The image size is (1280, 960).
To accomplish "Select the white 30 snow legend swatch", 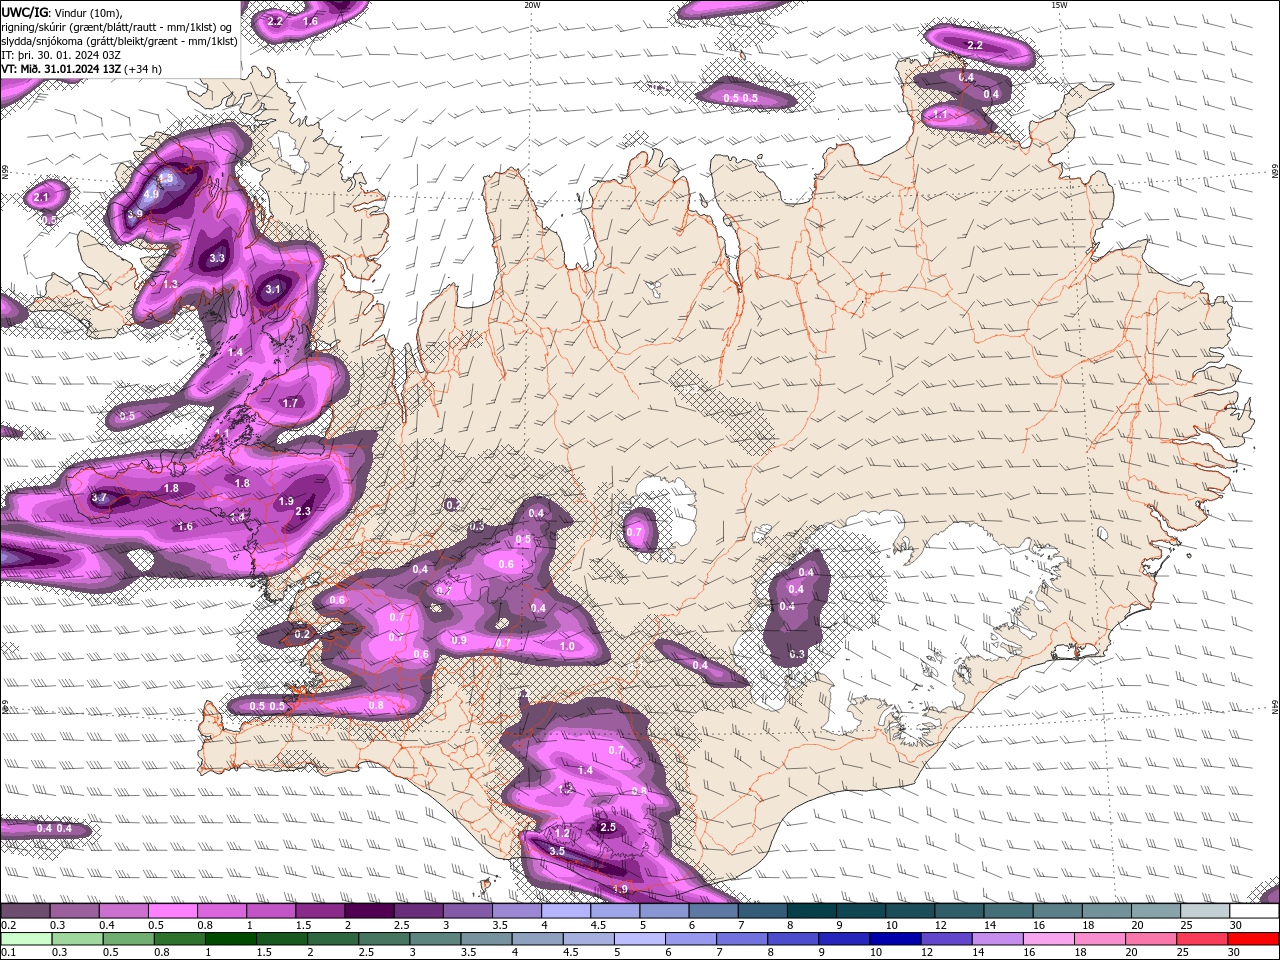I will pos(1254,911).
